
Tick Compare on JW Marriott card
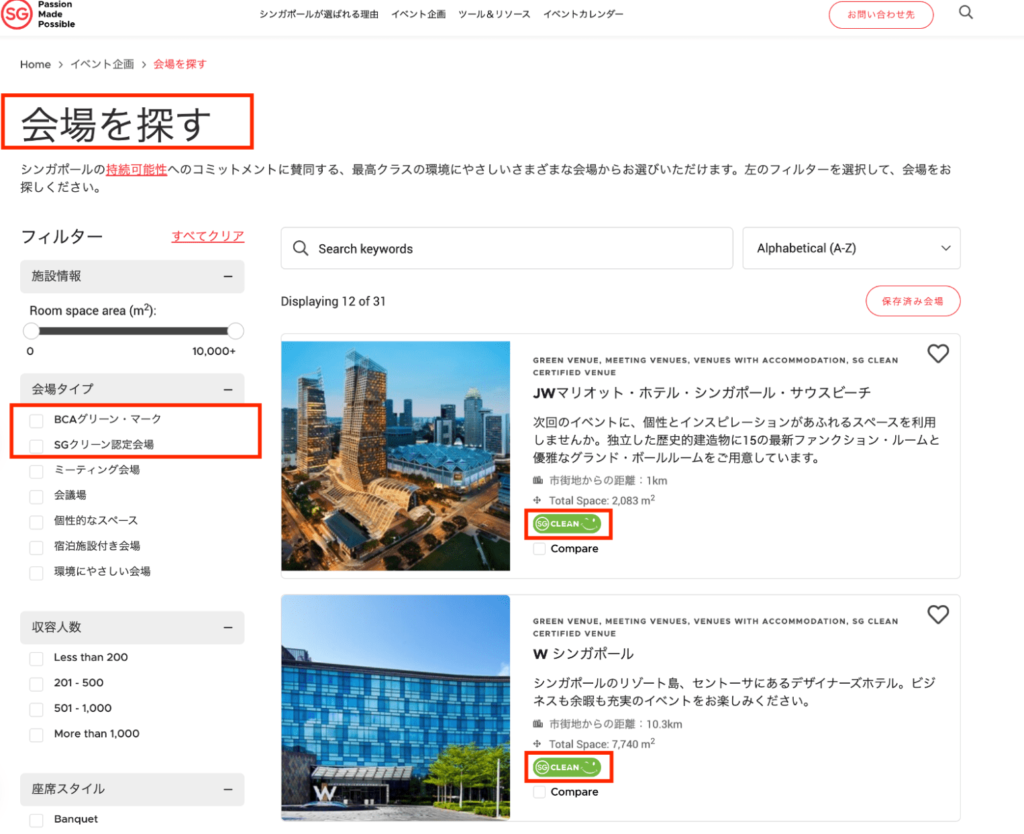(x=539, y=549)
